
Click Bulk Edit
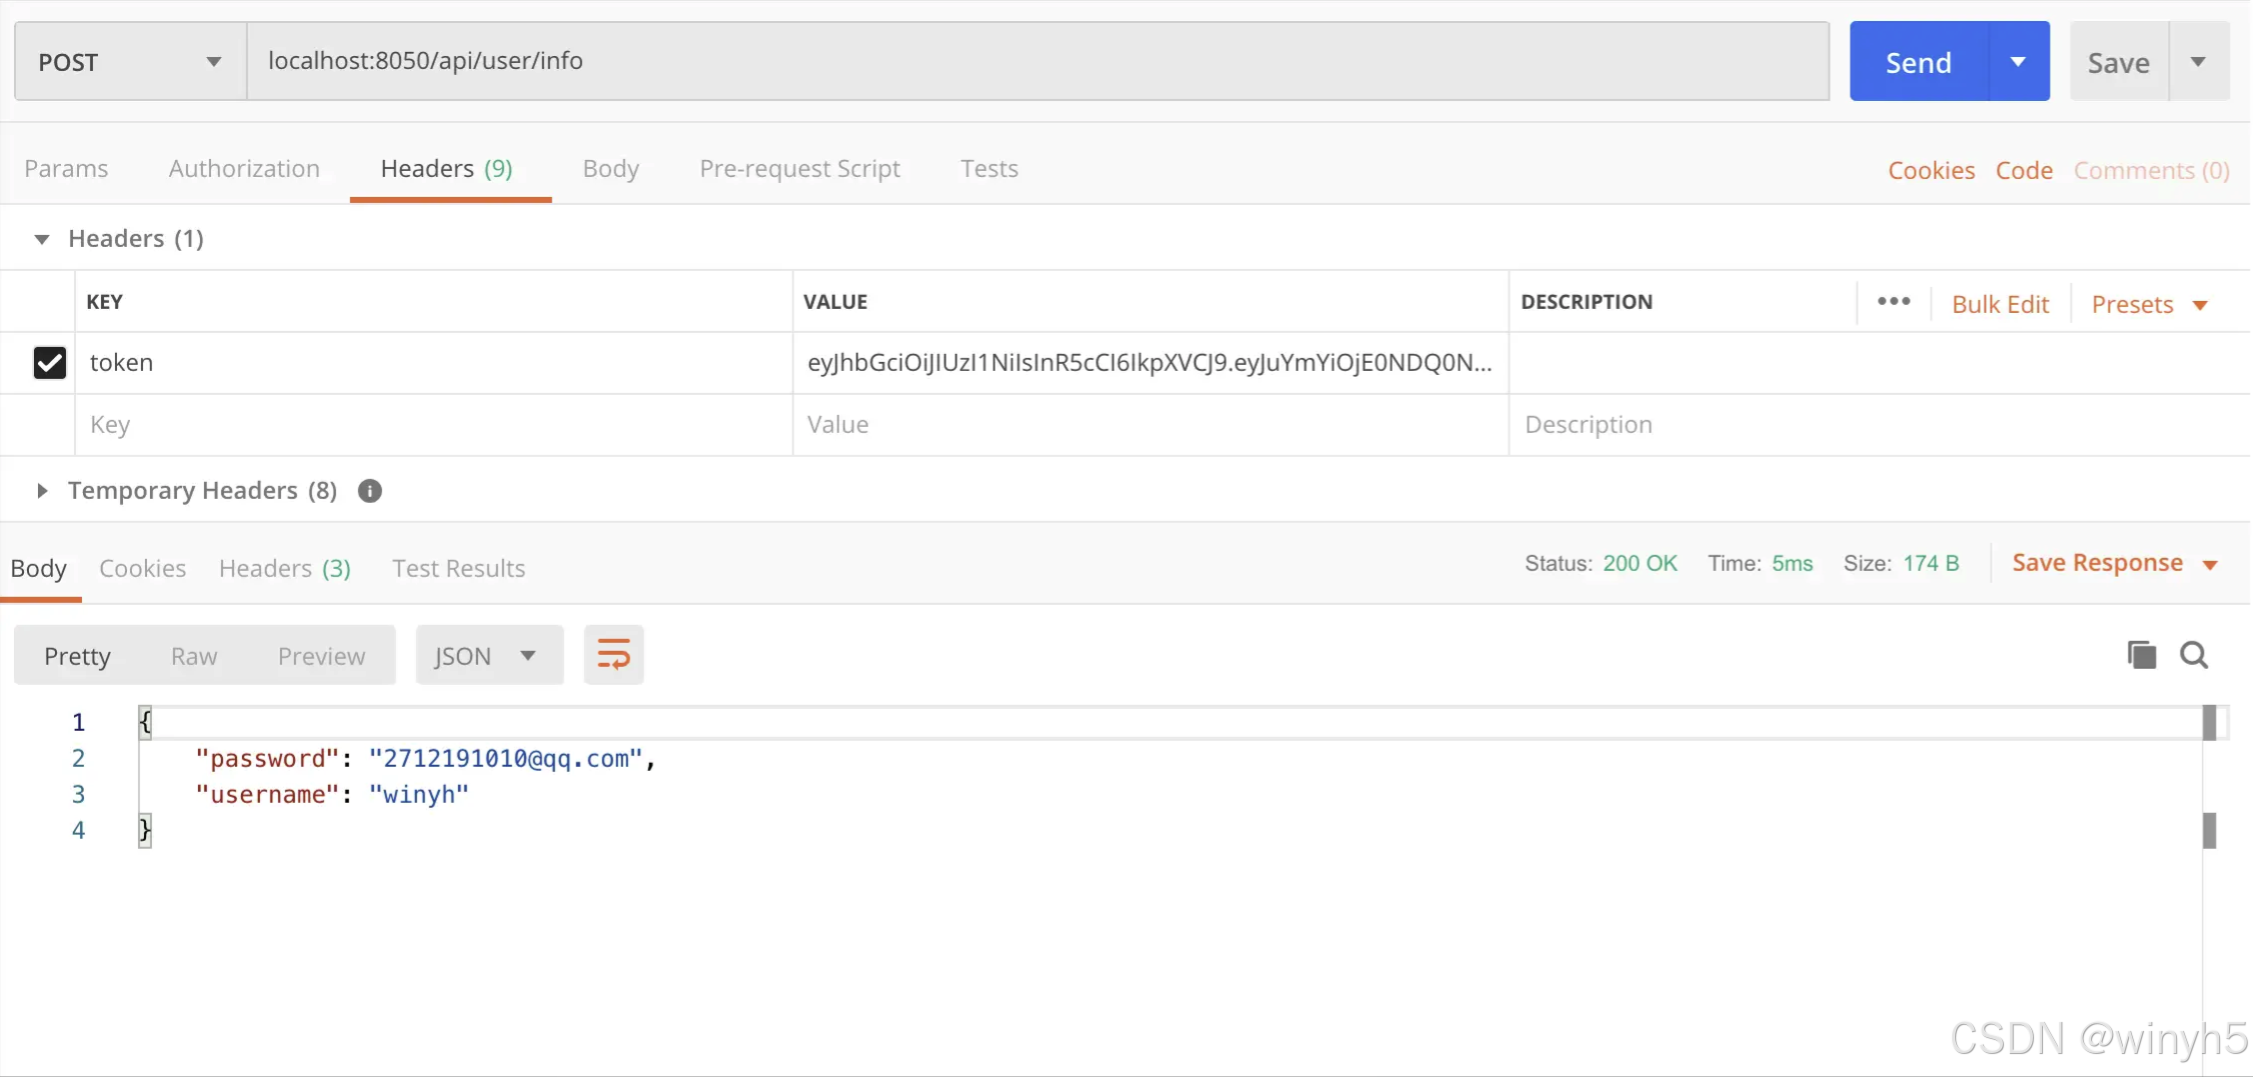click(2000, 304)
